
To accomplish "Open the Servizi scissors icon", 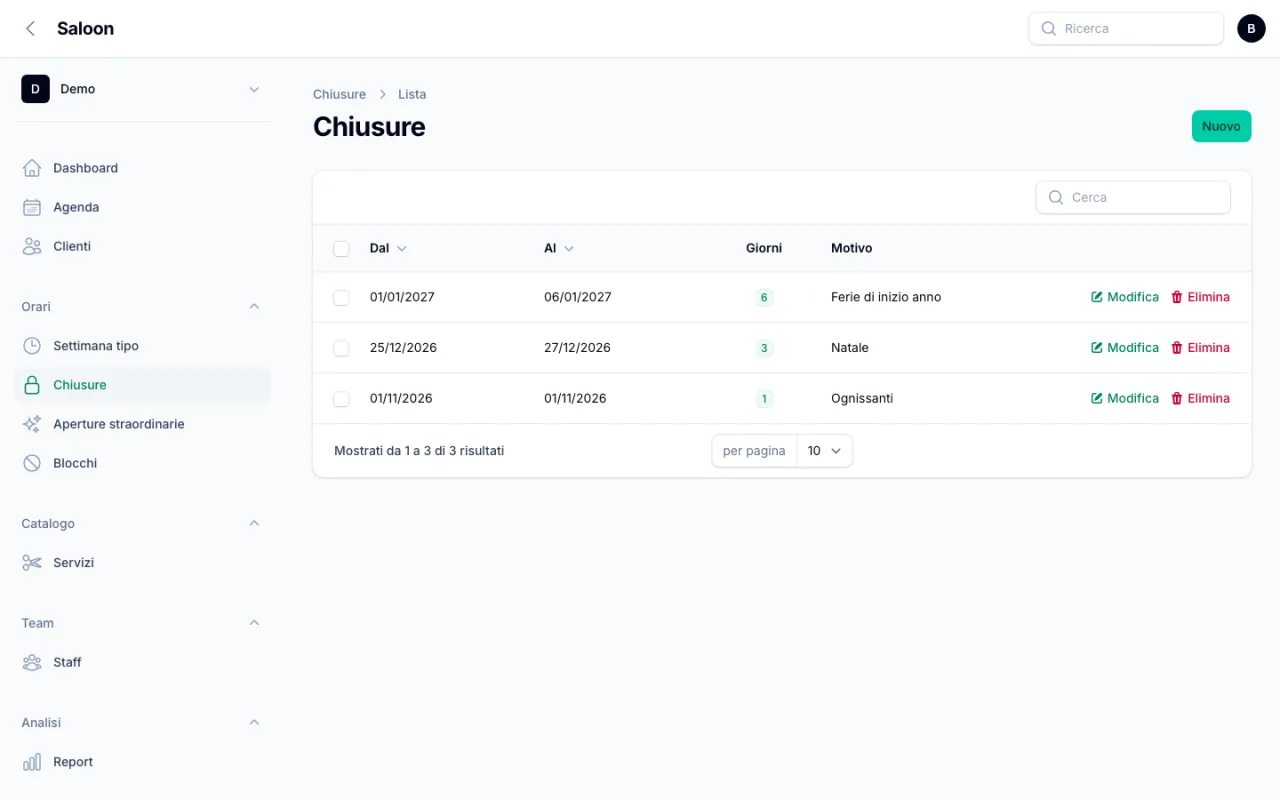I will coord(32,563).
